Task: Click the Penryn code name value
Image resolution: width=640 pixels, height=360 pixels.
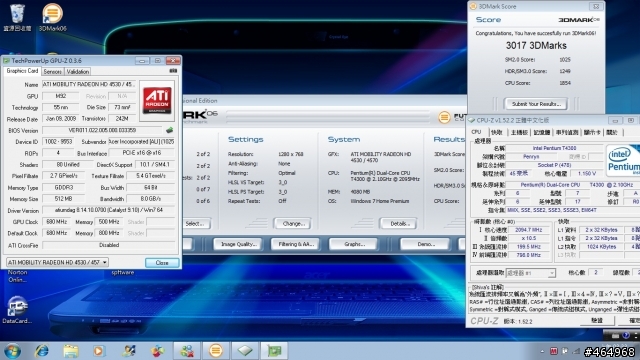Action: coord(531,157)
